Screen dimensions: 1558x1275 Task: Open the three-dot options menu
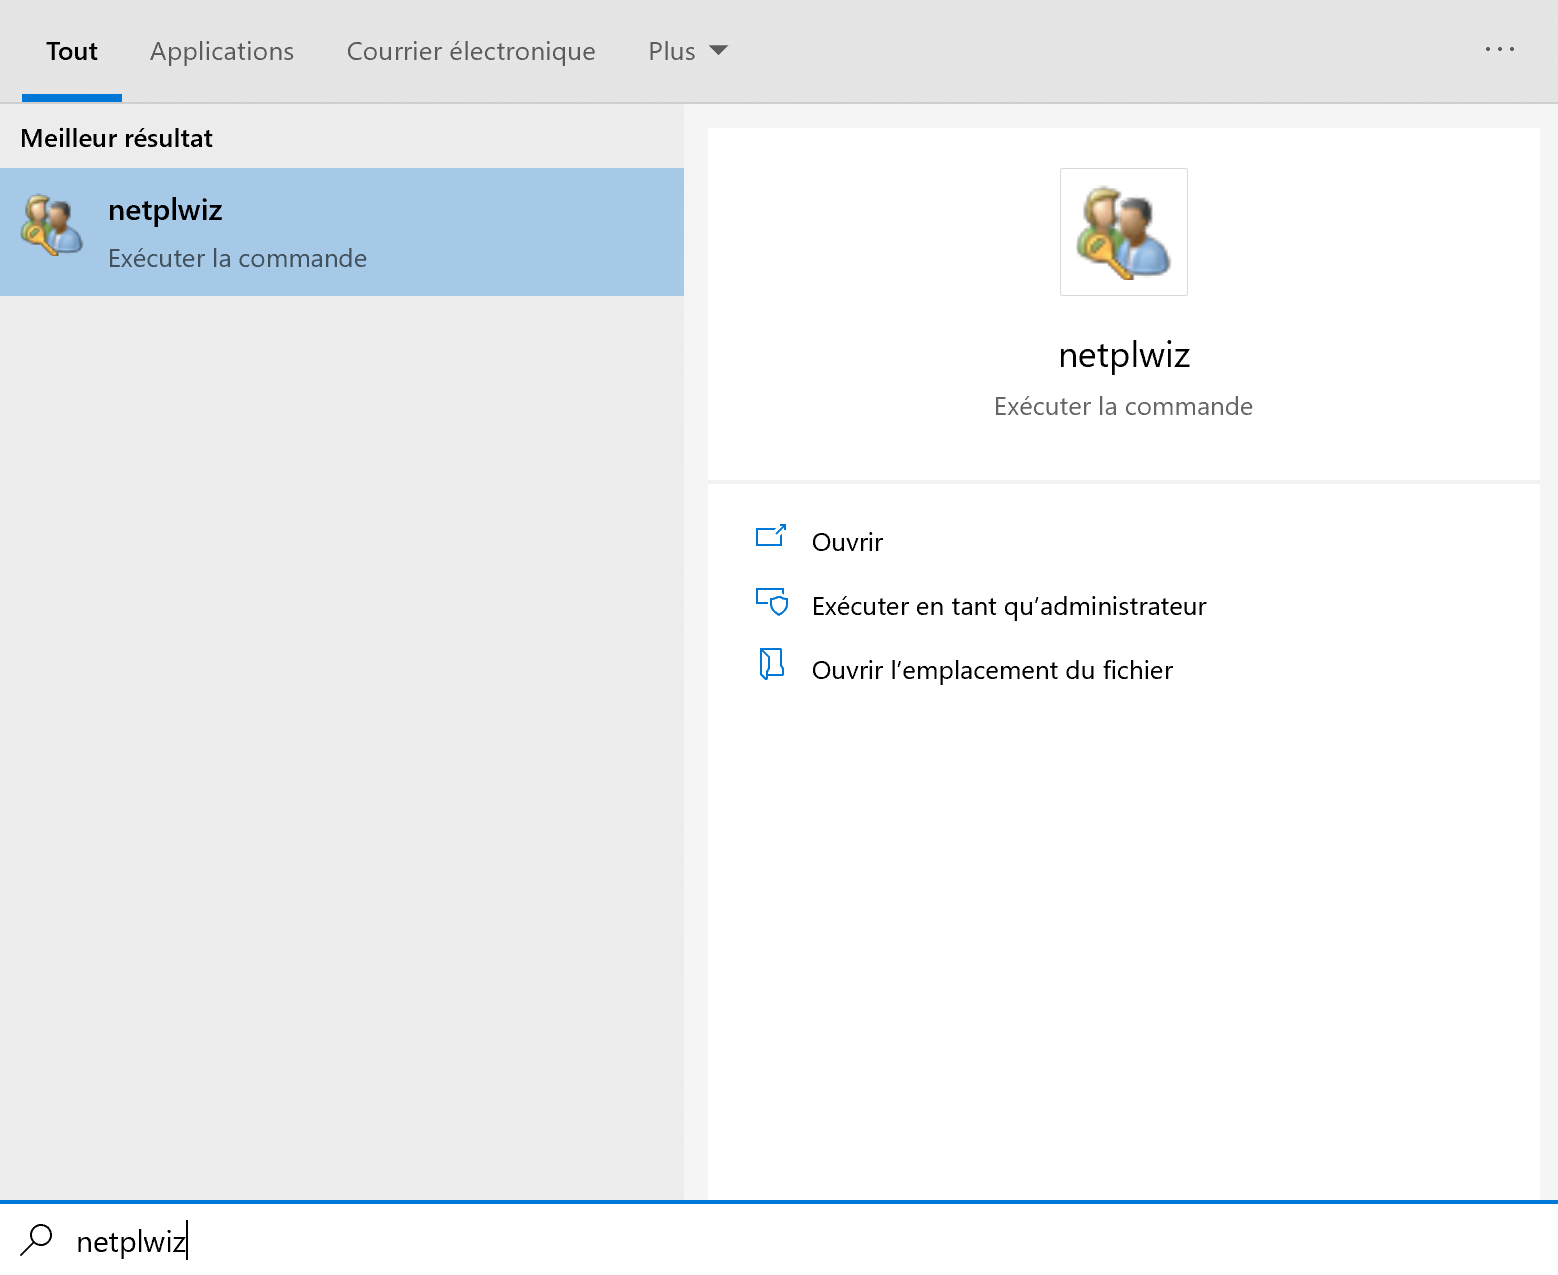[1499, 49]
